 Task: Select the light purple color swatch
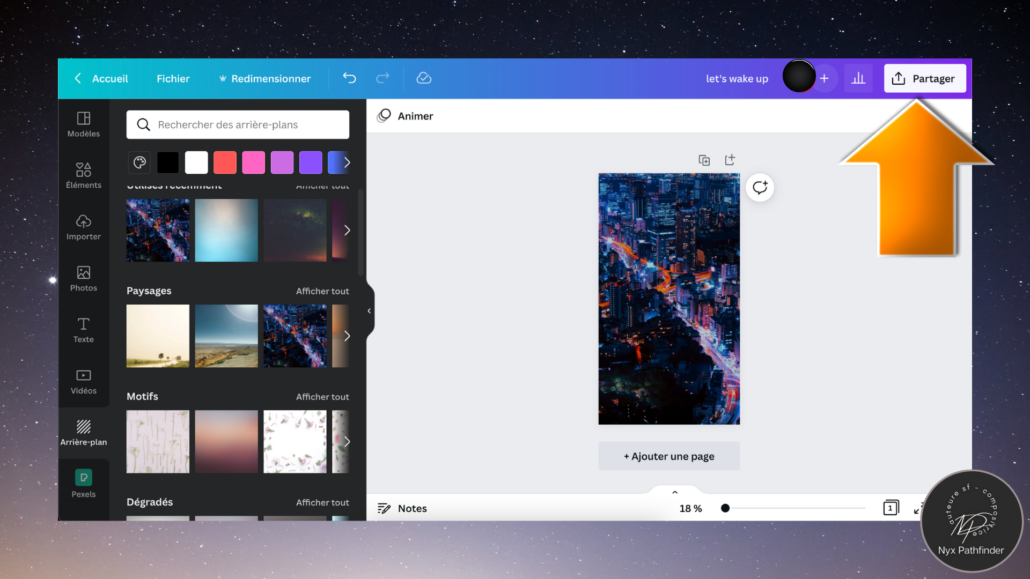point(282,162)
